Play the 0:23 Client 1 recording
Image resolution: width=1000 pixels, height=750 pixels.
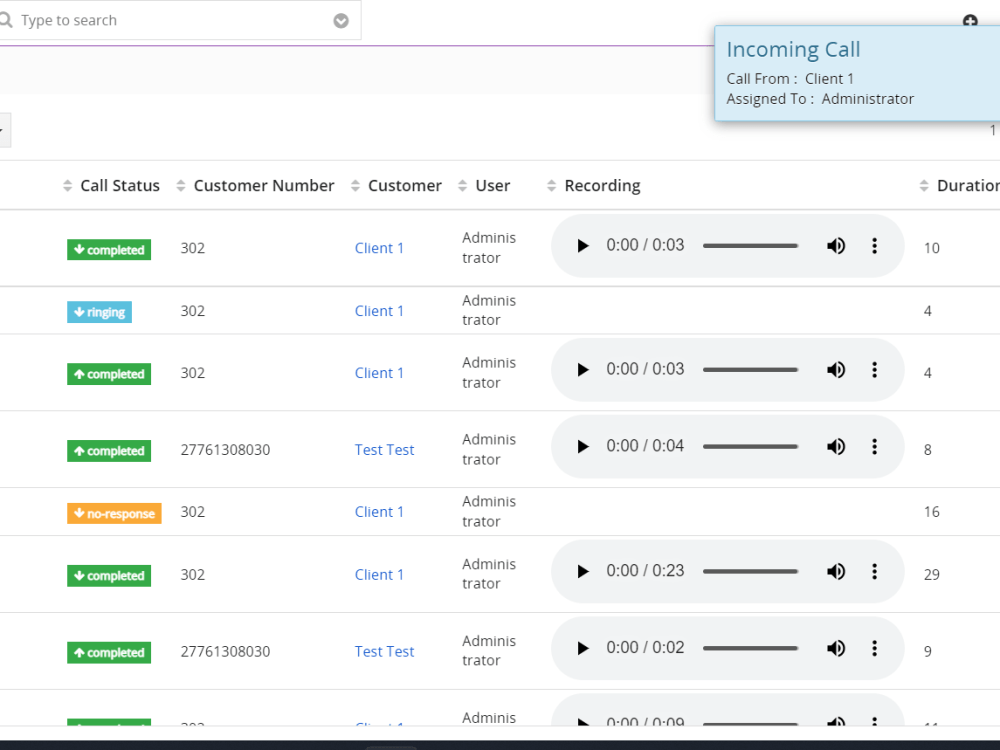tap(582, 571)
